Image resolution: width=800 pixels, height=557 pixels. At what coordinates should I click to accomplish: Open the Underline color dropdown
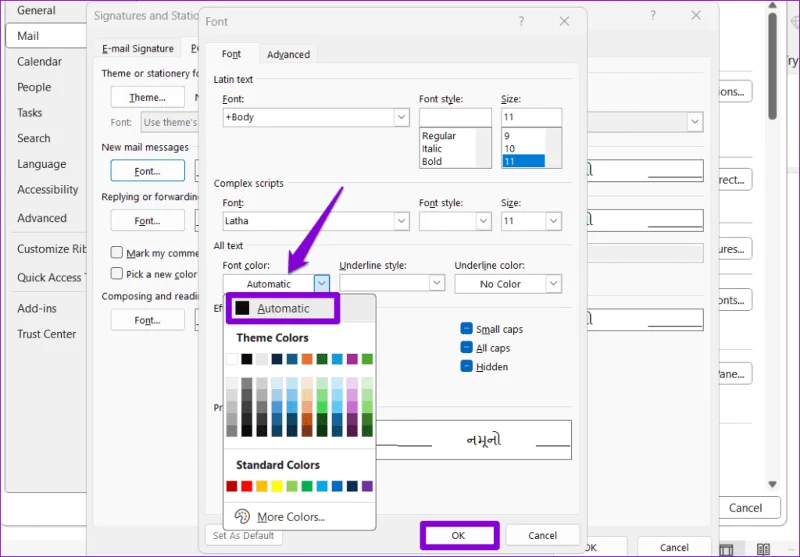click(x=508, y=284)
